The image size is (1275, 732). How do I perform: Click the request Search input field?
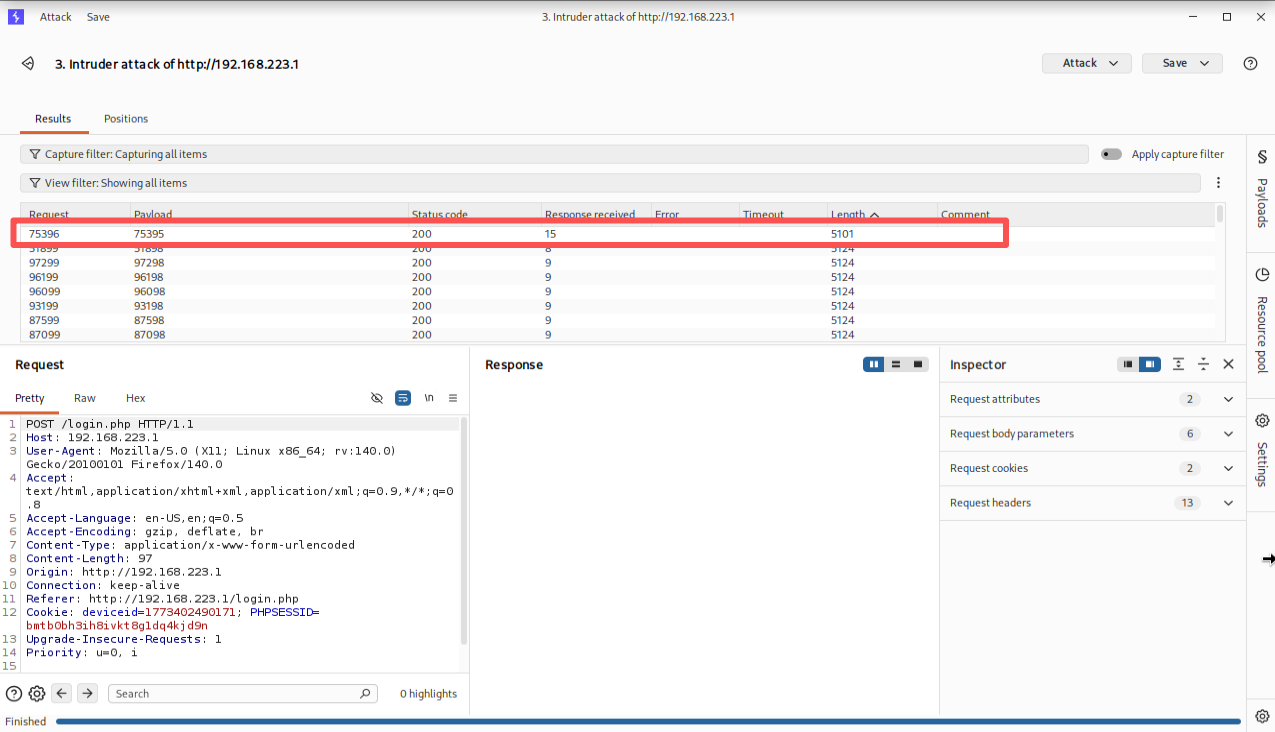coord(235,693)
